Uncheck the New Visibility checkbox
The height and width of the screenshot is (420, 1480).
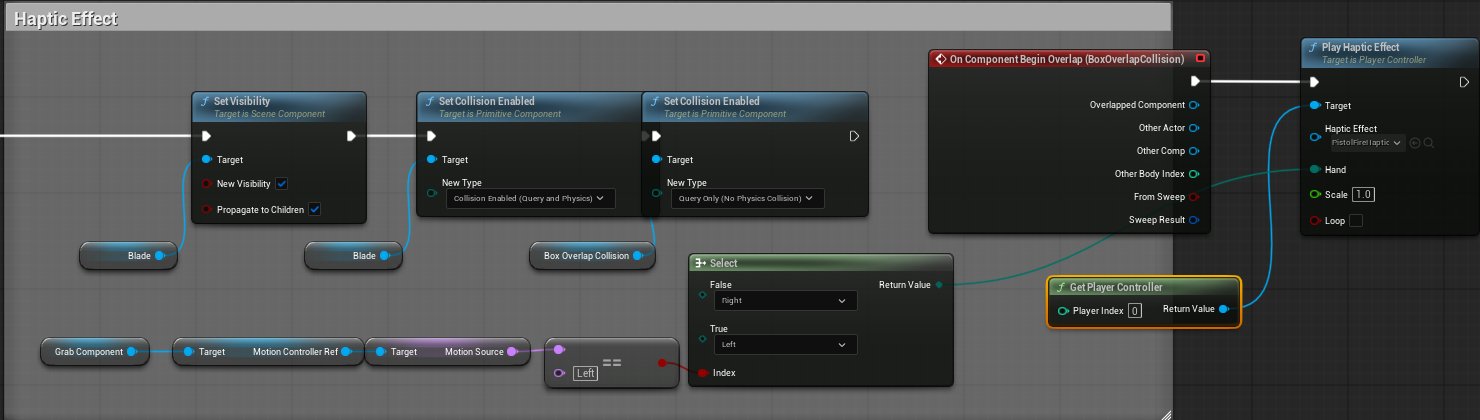[x=282, y=184]
